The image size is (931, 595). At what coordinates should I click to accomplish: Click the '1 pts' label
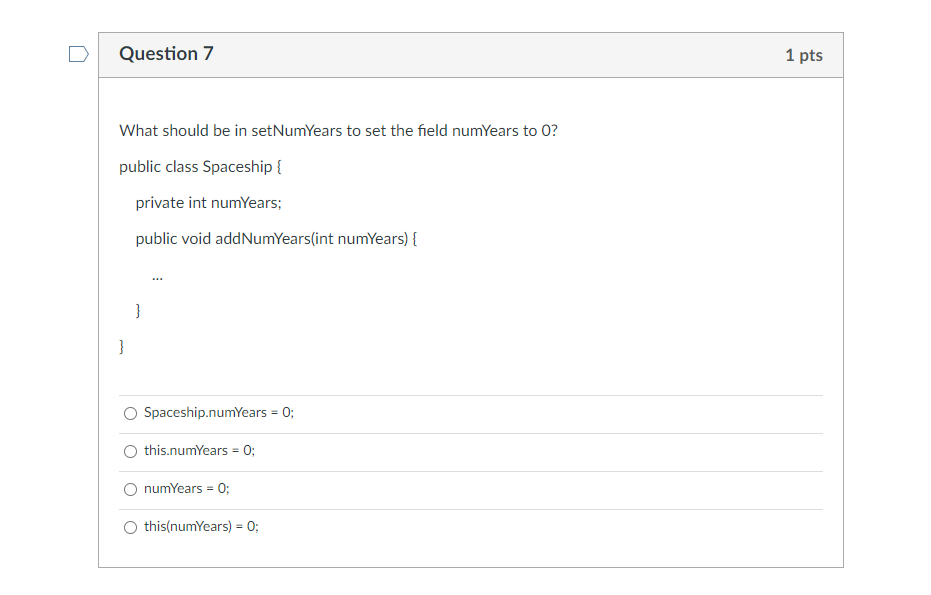[x=806, y=55]
